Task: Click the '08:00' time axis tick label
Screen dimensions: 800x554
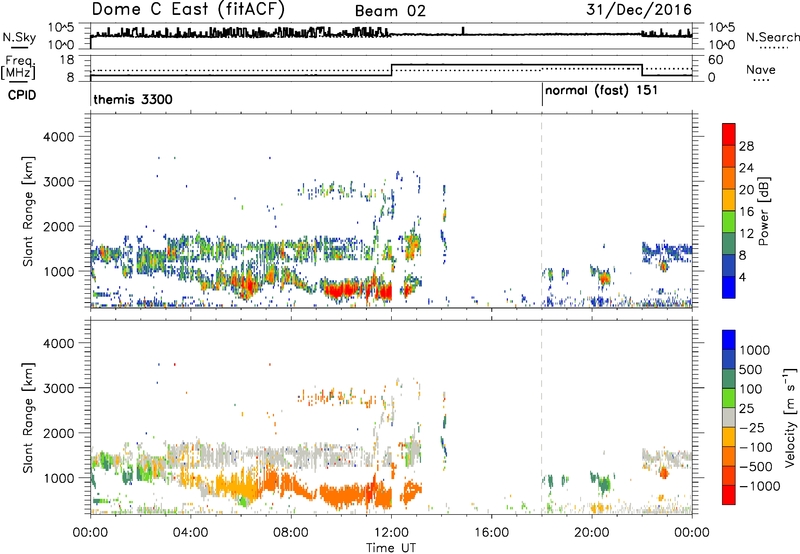Action: pos(291,533)
